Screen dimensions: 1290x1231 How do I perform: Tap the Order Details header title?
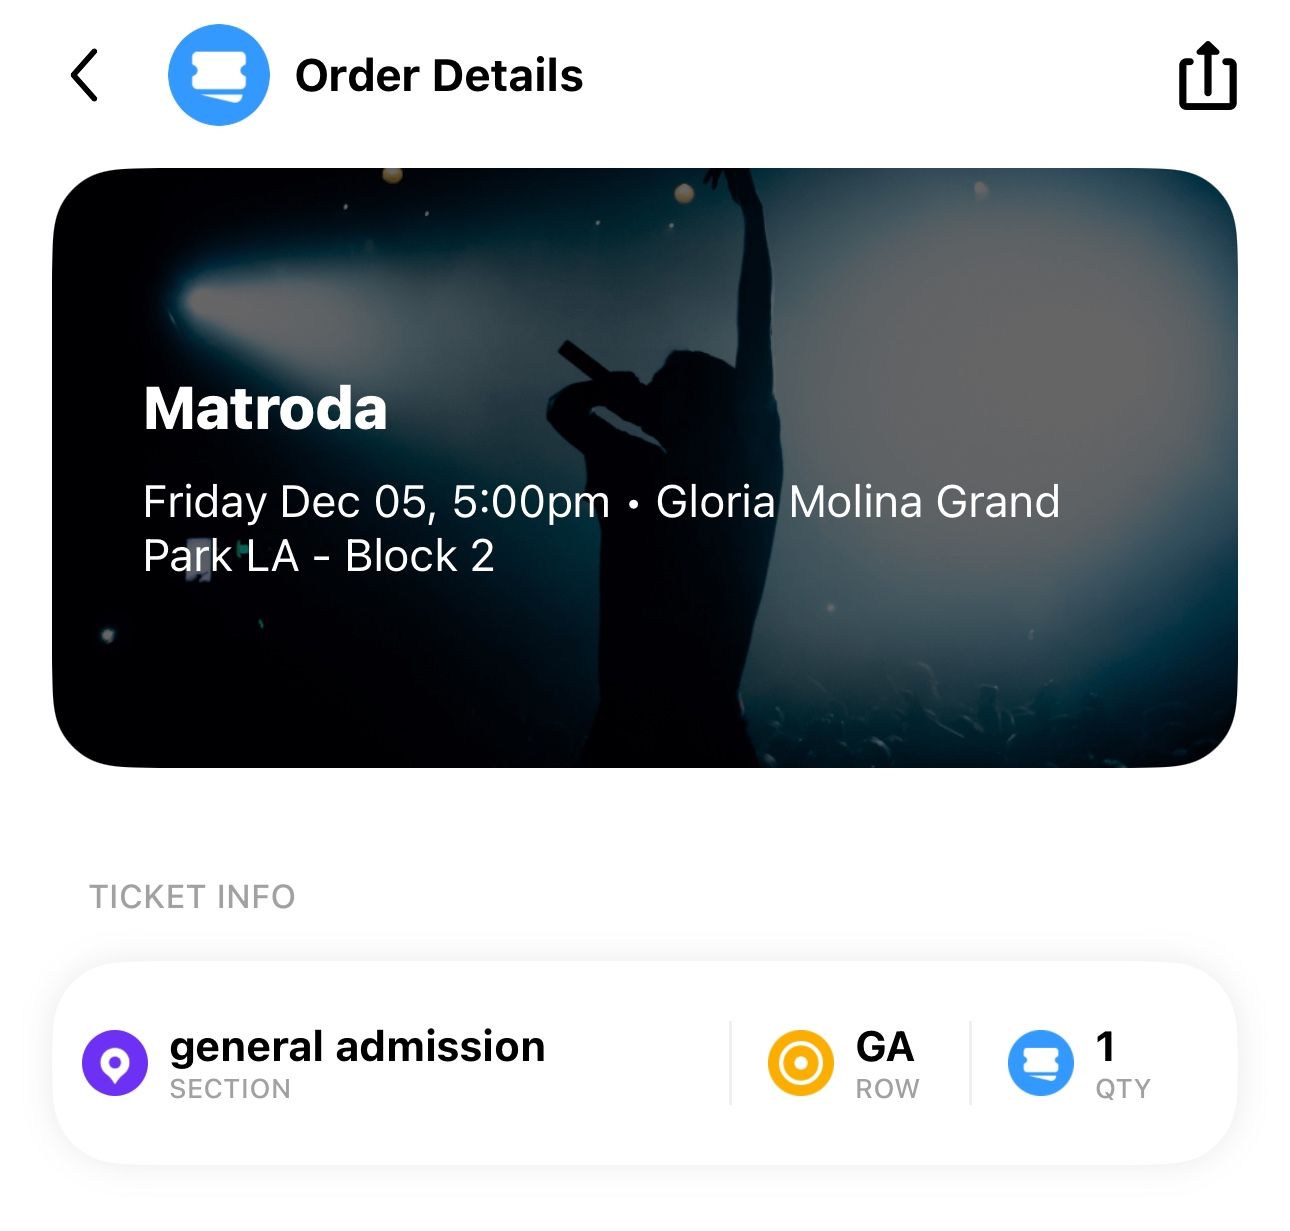click(440, 76)
